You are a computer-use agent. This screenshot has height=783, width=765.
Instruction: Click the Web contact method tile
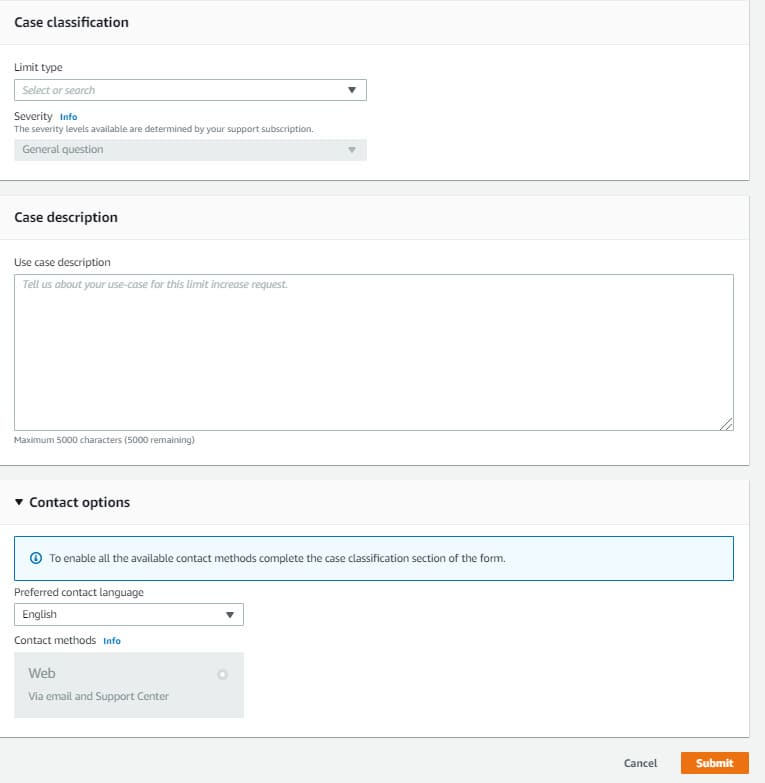tap(129, 685)
